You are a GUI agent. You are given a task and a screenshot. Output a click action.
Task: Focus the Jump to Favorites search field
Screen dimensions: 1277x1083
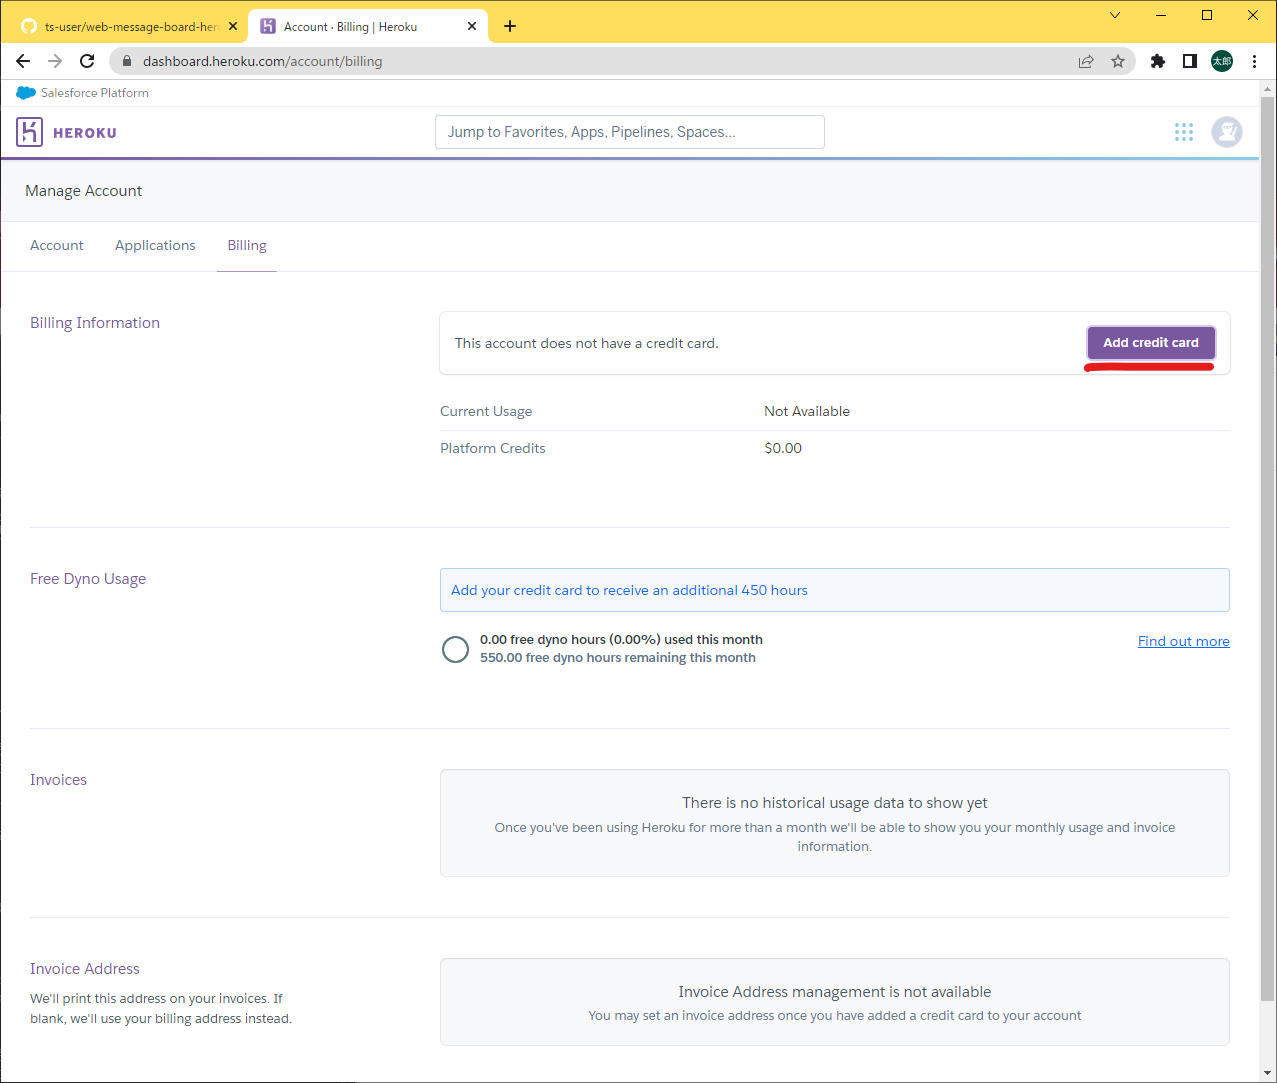[x=630, y=132]
